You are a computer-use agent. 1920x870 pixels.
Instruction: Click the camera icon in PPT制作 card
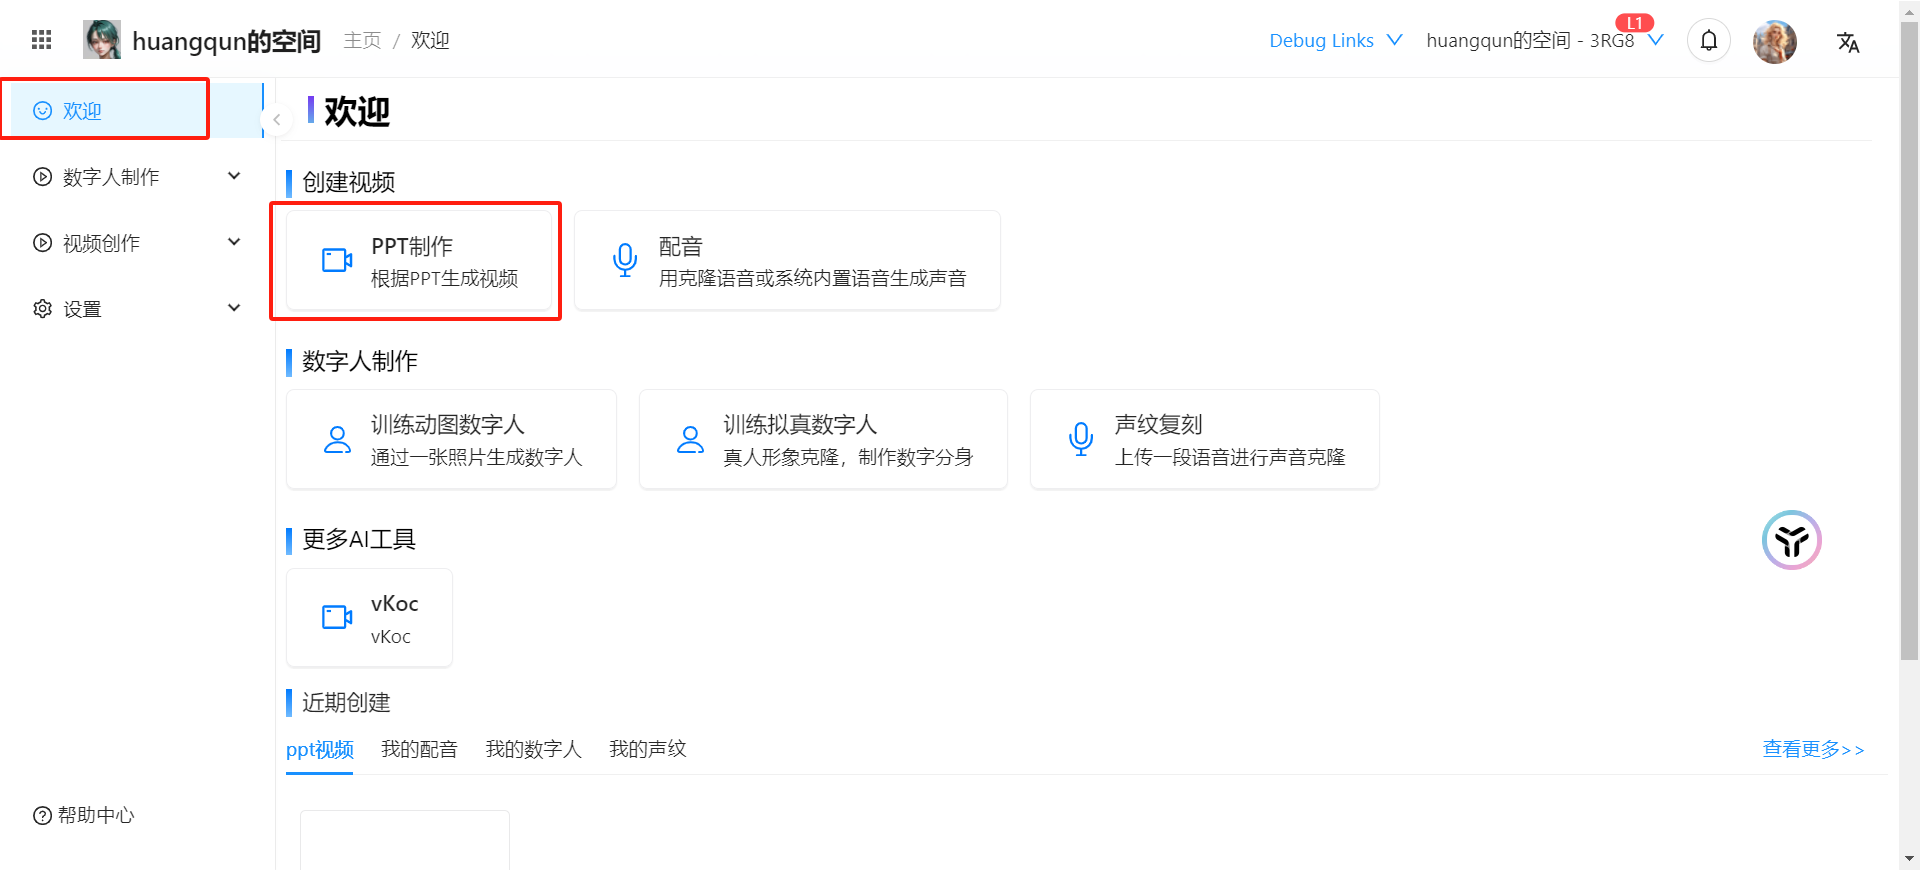[337, 261]
